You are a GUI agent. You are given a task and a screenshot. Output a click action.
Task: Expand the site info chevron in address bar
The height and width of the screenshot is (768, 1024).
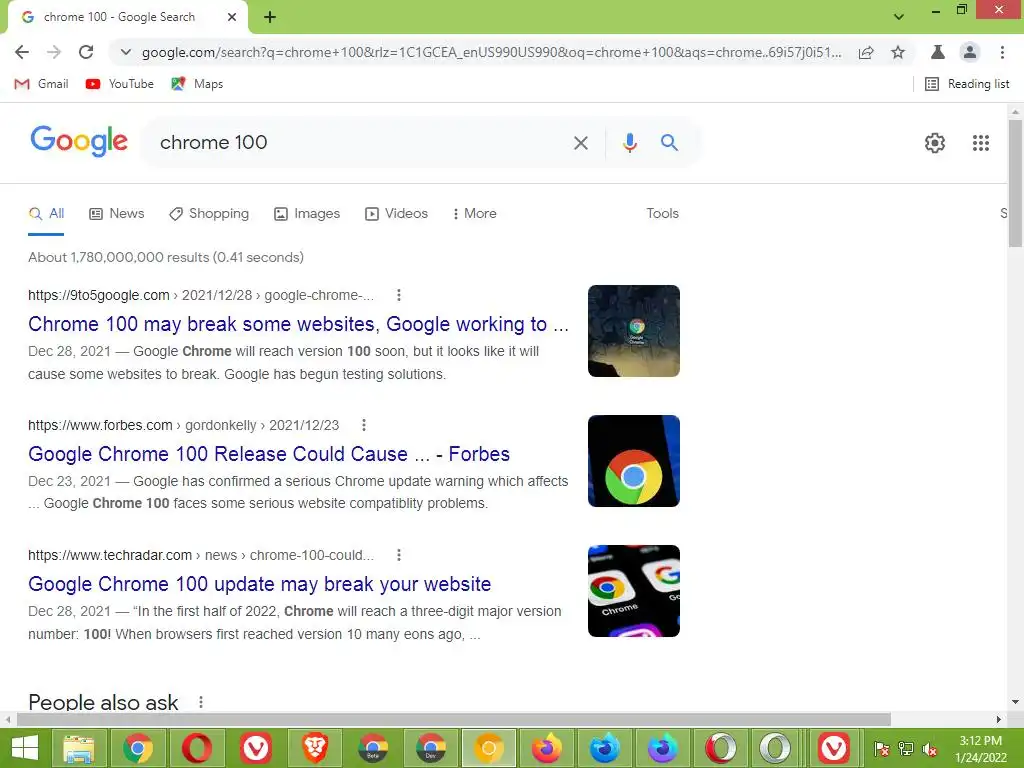pos(126,52)
